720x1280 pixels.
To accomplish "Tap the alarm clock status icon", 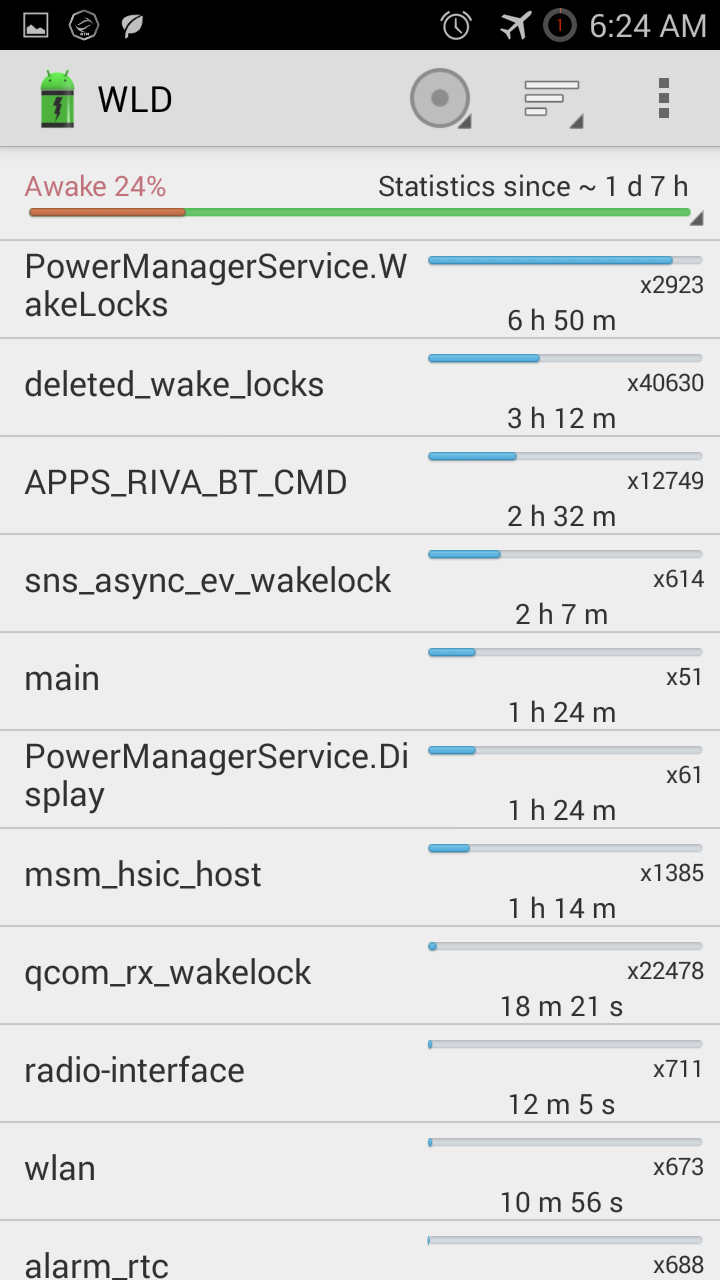I will 456,25.
